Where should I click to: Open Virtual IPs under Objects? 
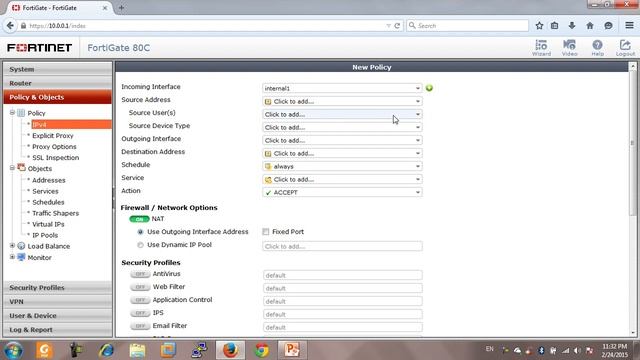pos(48,224)
